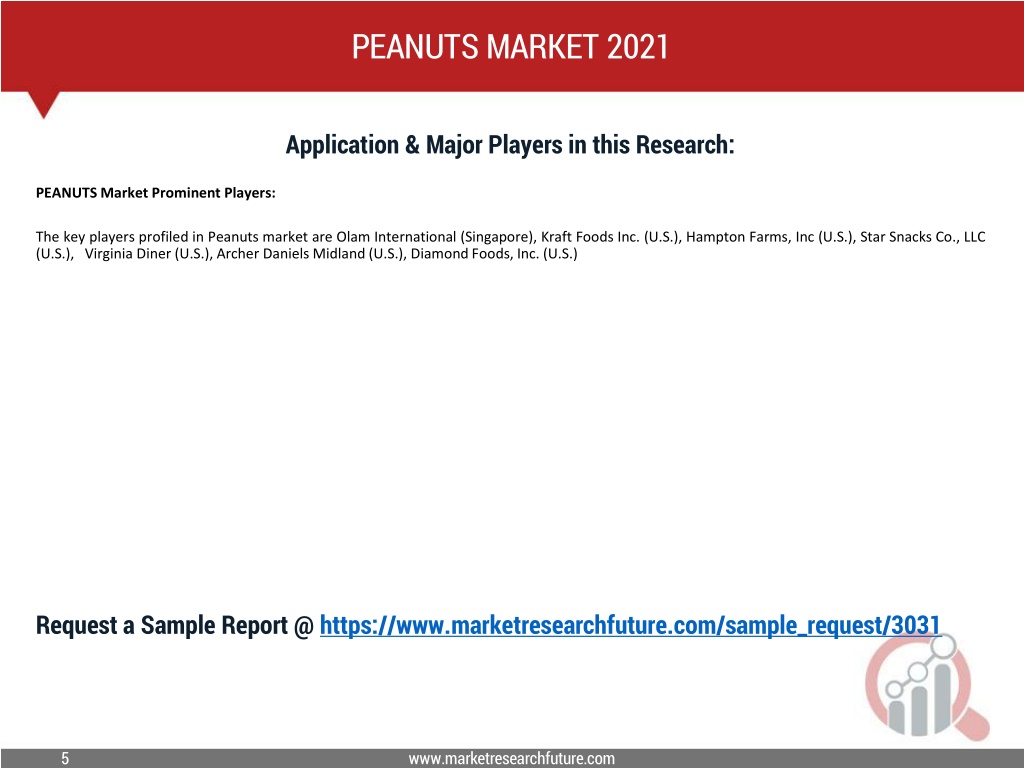Select 'PEANUTS Market Prominent Players:' subheading
This screenshot has height=768, width=1024.
click(155, 193)
